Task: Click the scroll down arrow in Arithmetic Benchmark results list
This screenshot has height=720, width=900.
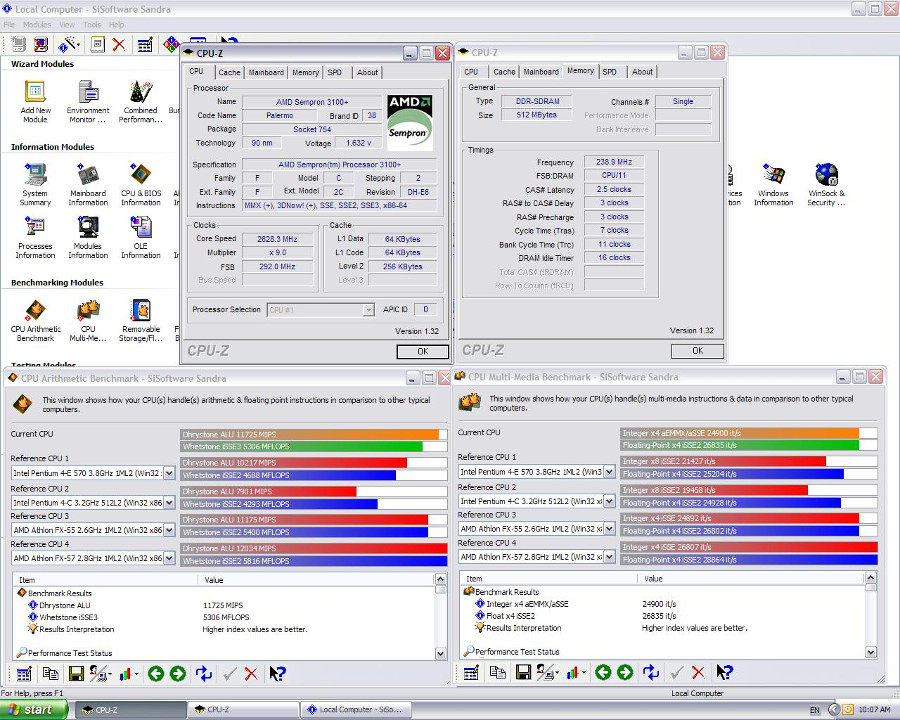Action: coord(440,653)
